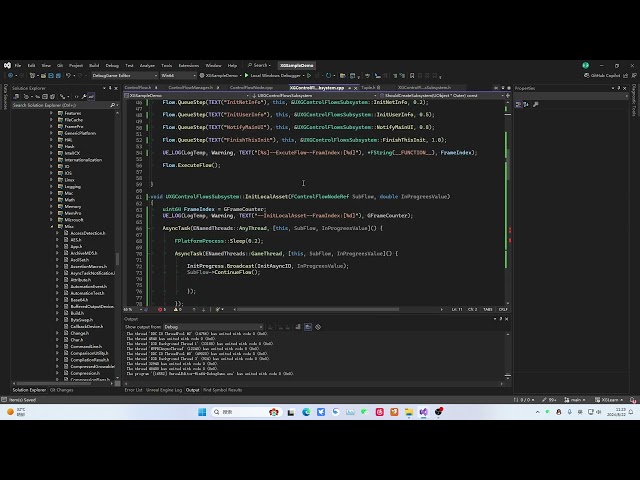Open the ShouldCreateSubsystem member dropdown
This screenshot has height=480, width=640.
coord(441,95)
